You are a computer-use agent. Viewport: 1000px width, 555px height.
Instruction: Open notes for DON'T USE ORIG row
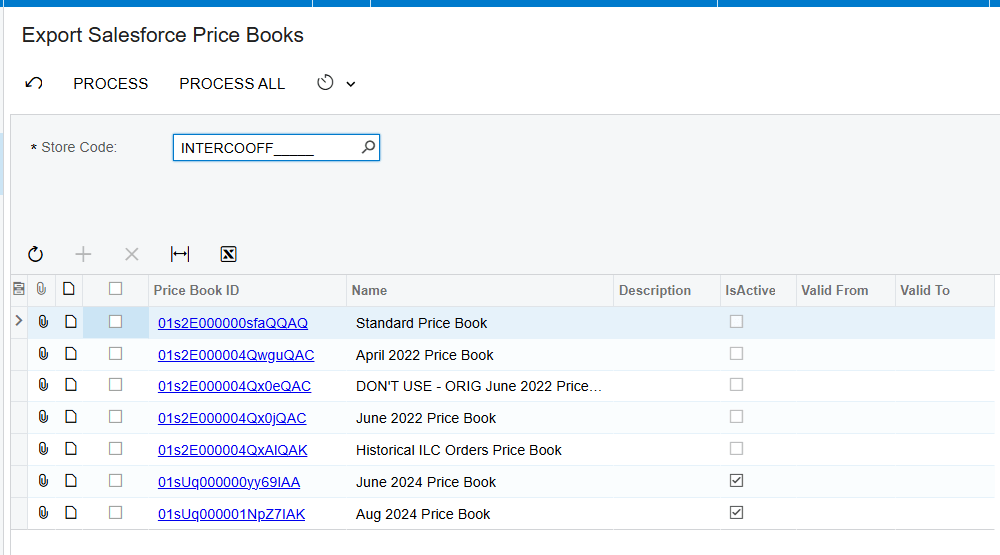point(71,385)
